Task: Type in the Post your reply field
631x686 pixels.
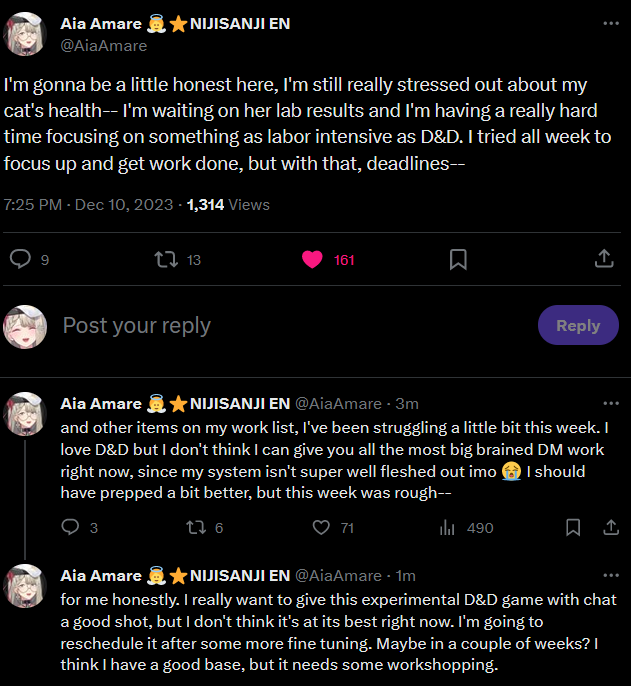Action: click(x=290, y=325)
